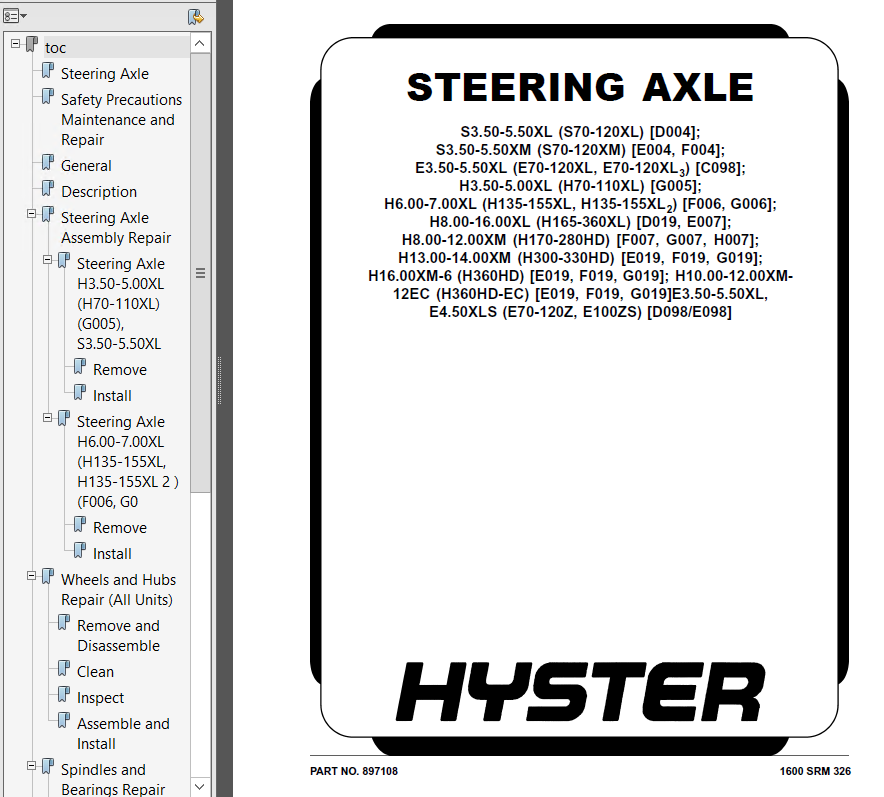
Task: Collapse Wheels and Hubs Repair section
Action: click(x=32, y=575)
